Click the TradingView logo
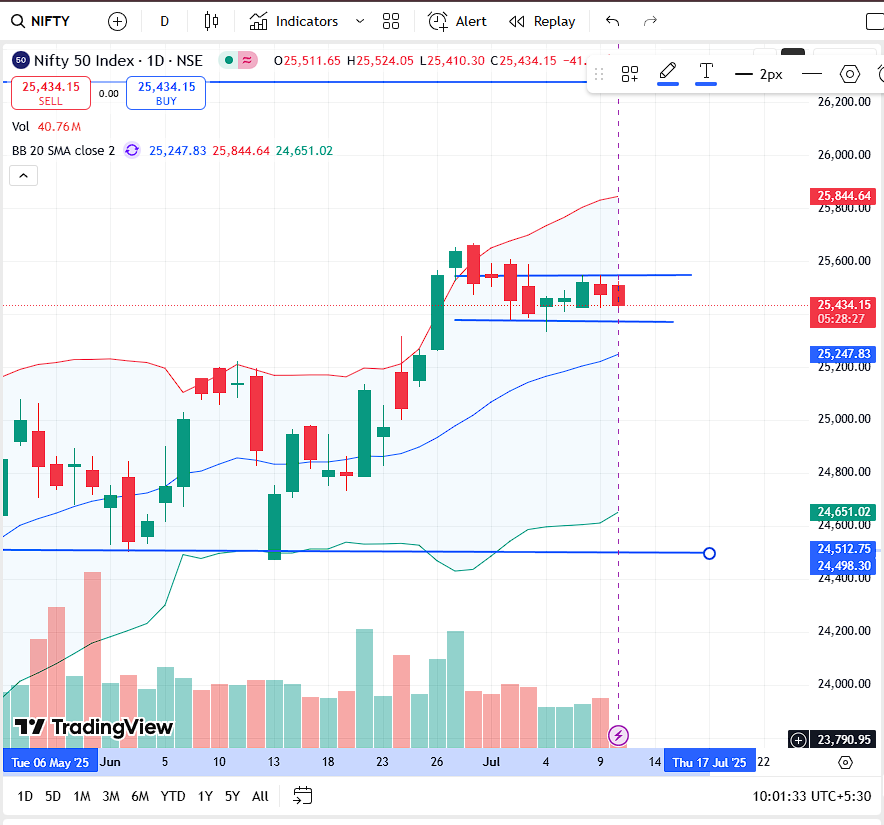 tap(94, 727)
